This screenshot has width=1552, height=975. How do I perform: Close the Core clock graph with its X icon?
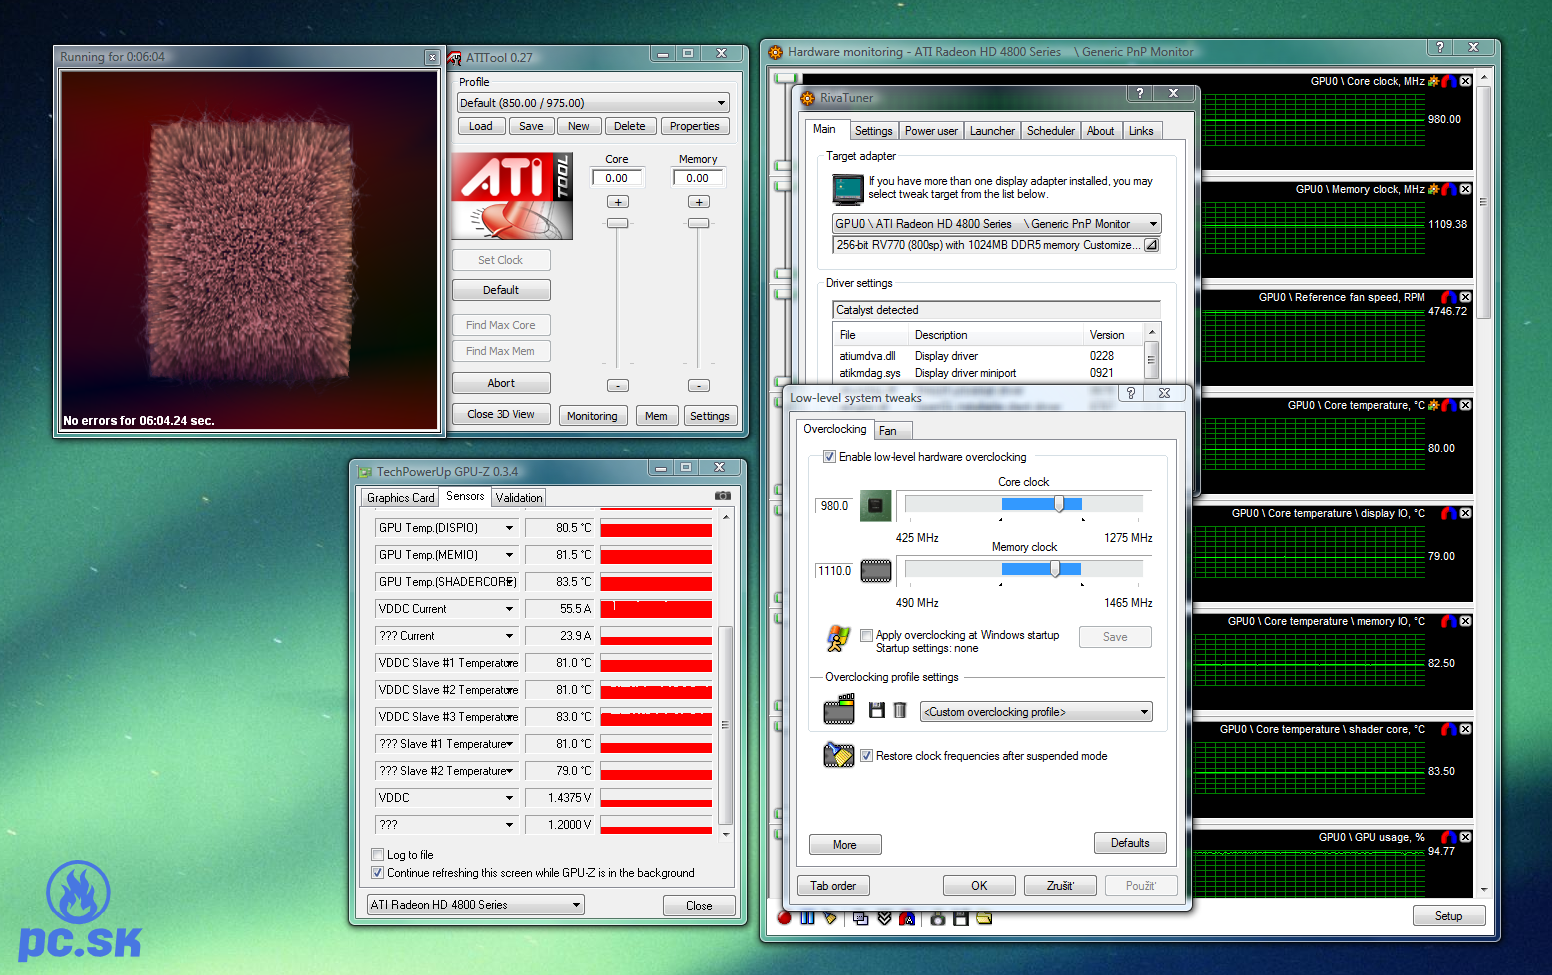coord(1465,81)
